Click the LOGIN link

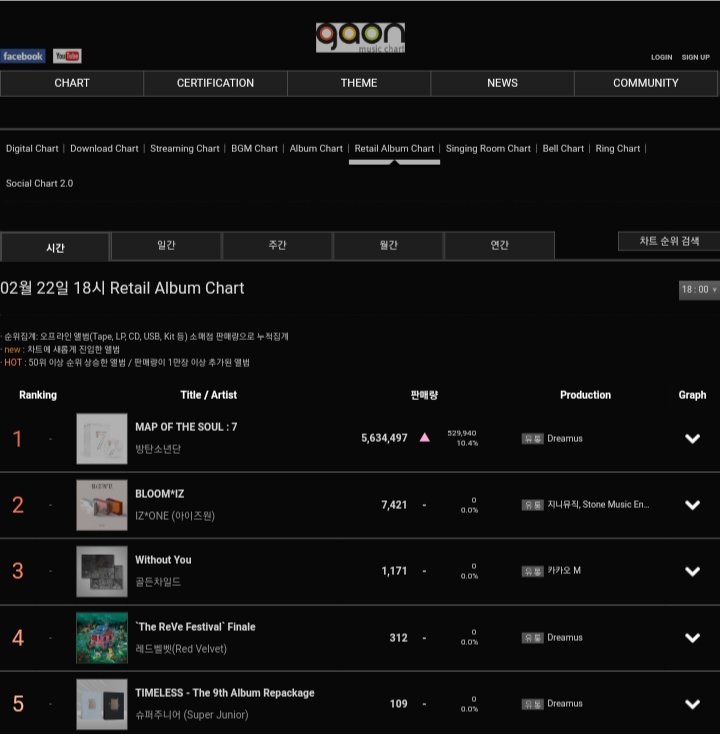pyautogui.click(x=661, y=57)
